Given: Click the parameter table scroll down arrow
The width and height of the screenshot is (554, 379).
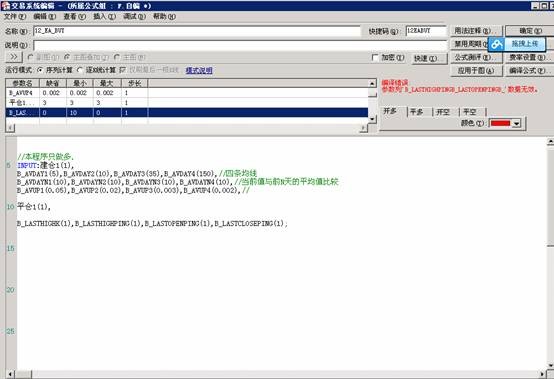Looking at the screenshot, I should tap(372, 119).
